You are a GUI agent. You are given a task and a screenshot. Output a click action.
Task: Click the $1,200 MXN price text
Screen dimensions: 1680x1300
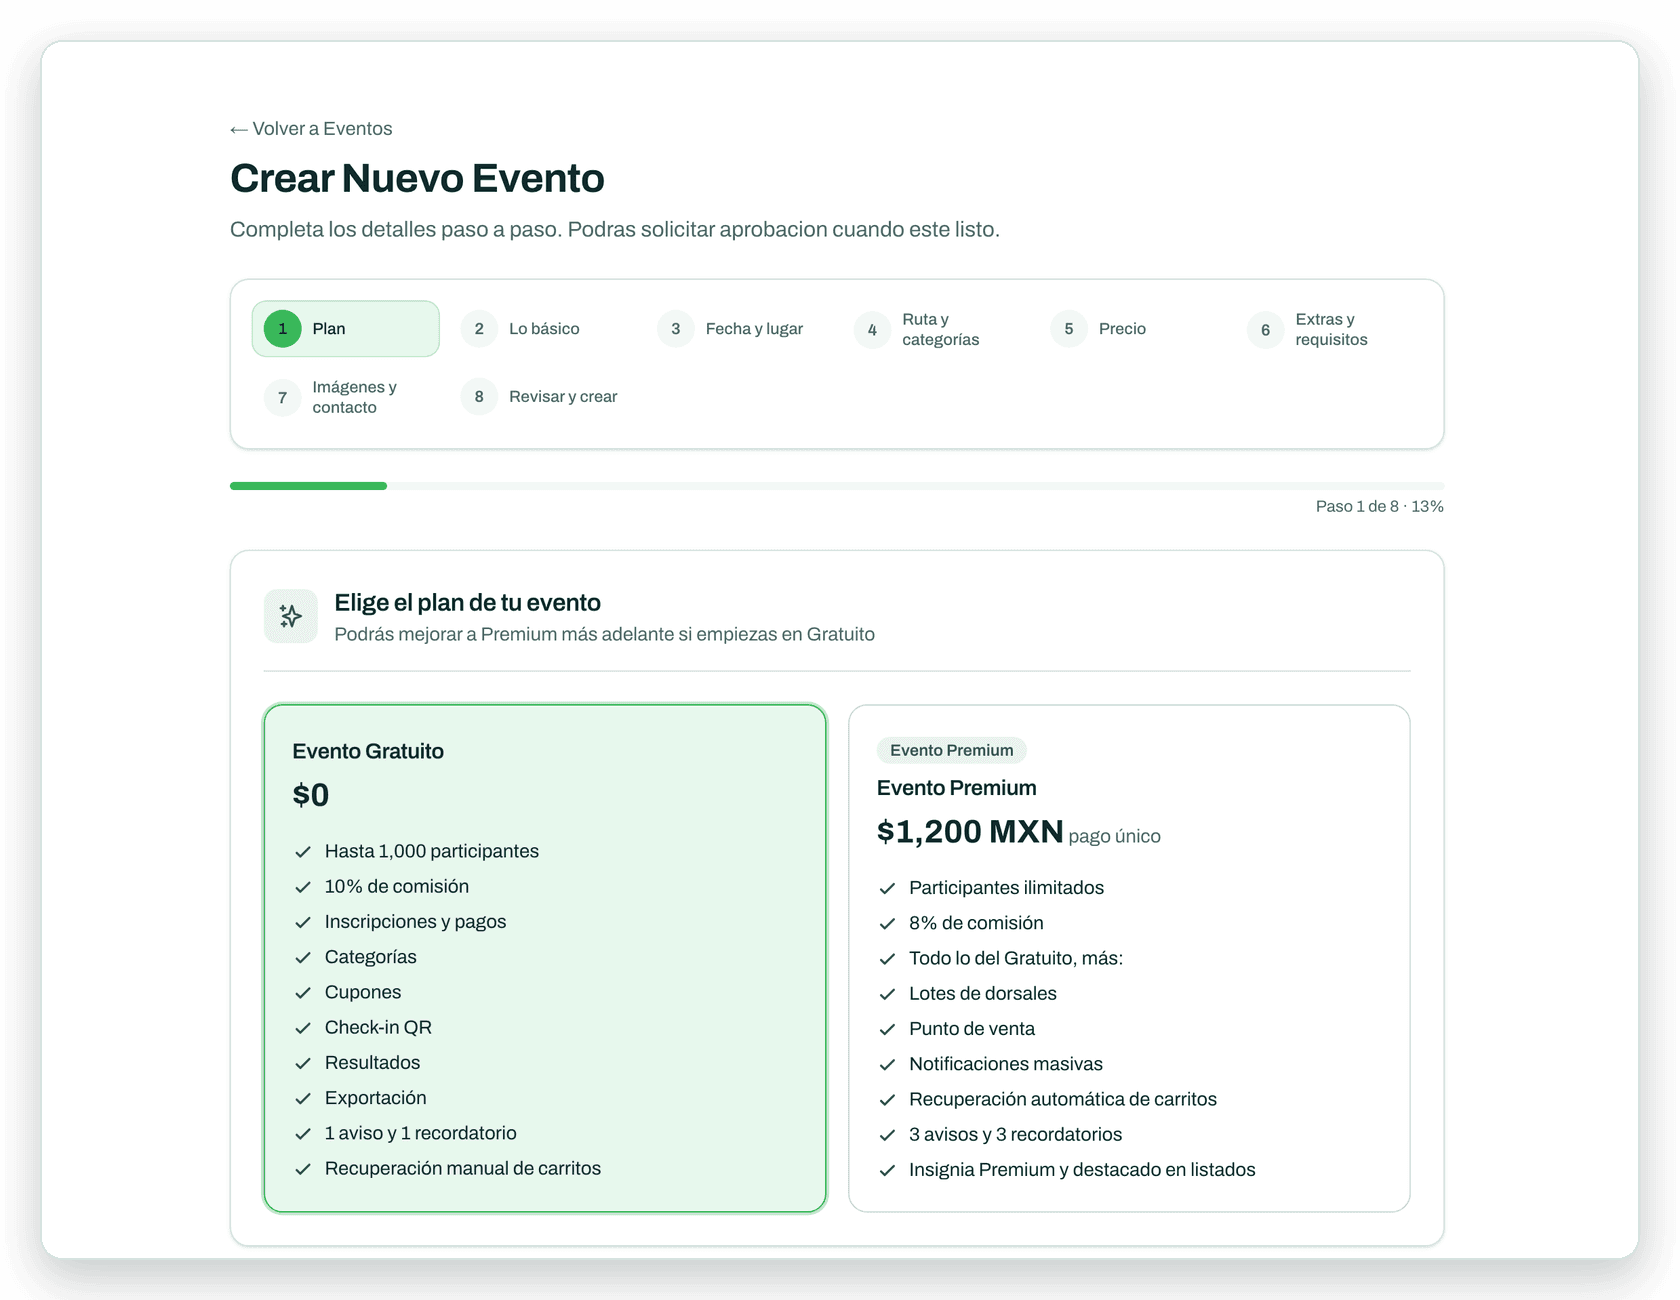pyautogui.click(x=970, y=832)
